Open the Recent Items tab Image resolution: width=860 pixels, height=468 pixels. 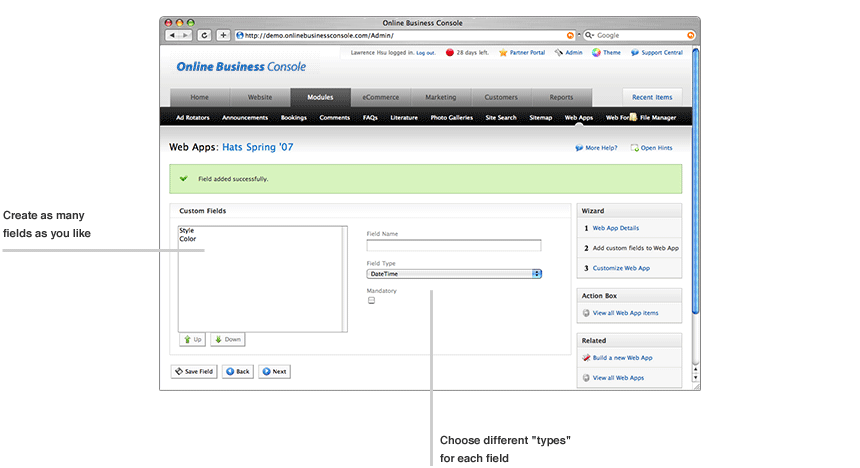coord(652,97)
